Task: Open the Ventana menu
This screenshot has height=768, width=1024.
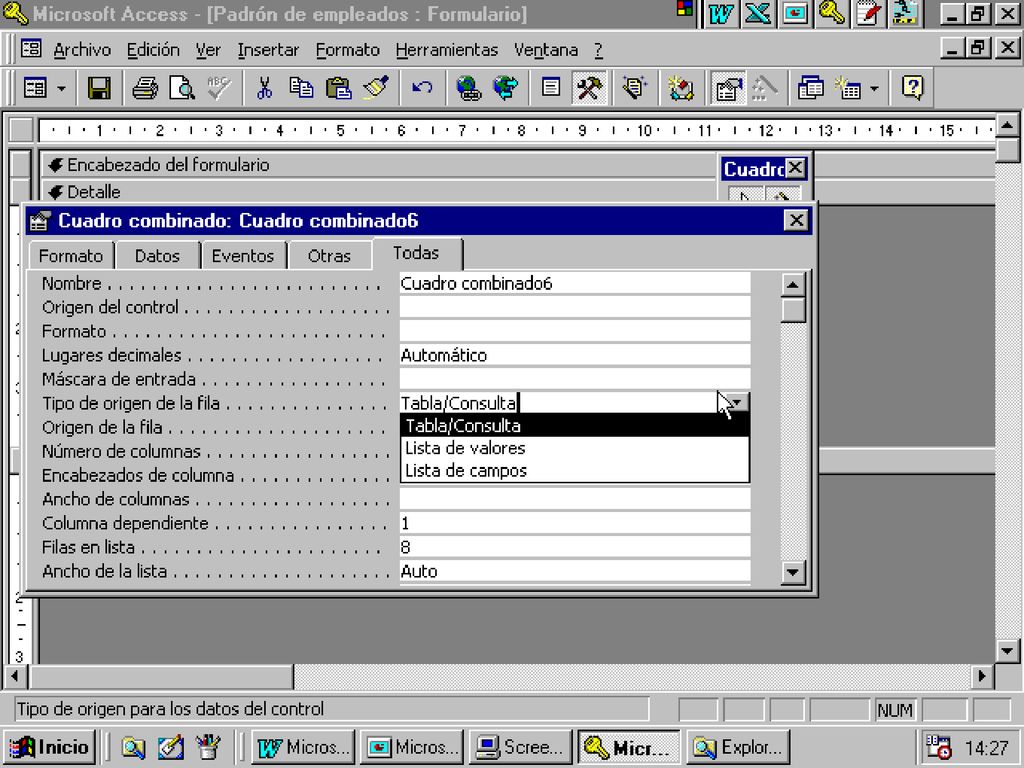Action: pos(546,50)
